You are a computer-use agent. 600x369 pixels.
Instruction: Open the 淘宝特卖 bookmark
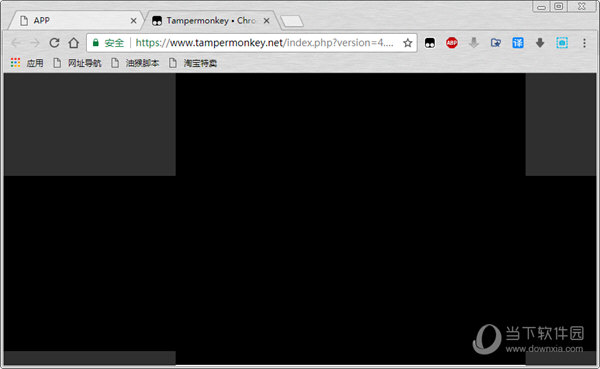193,63
